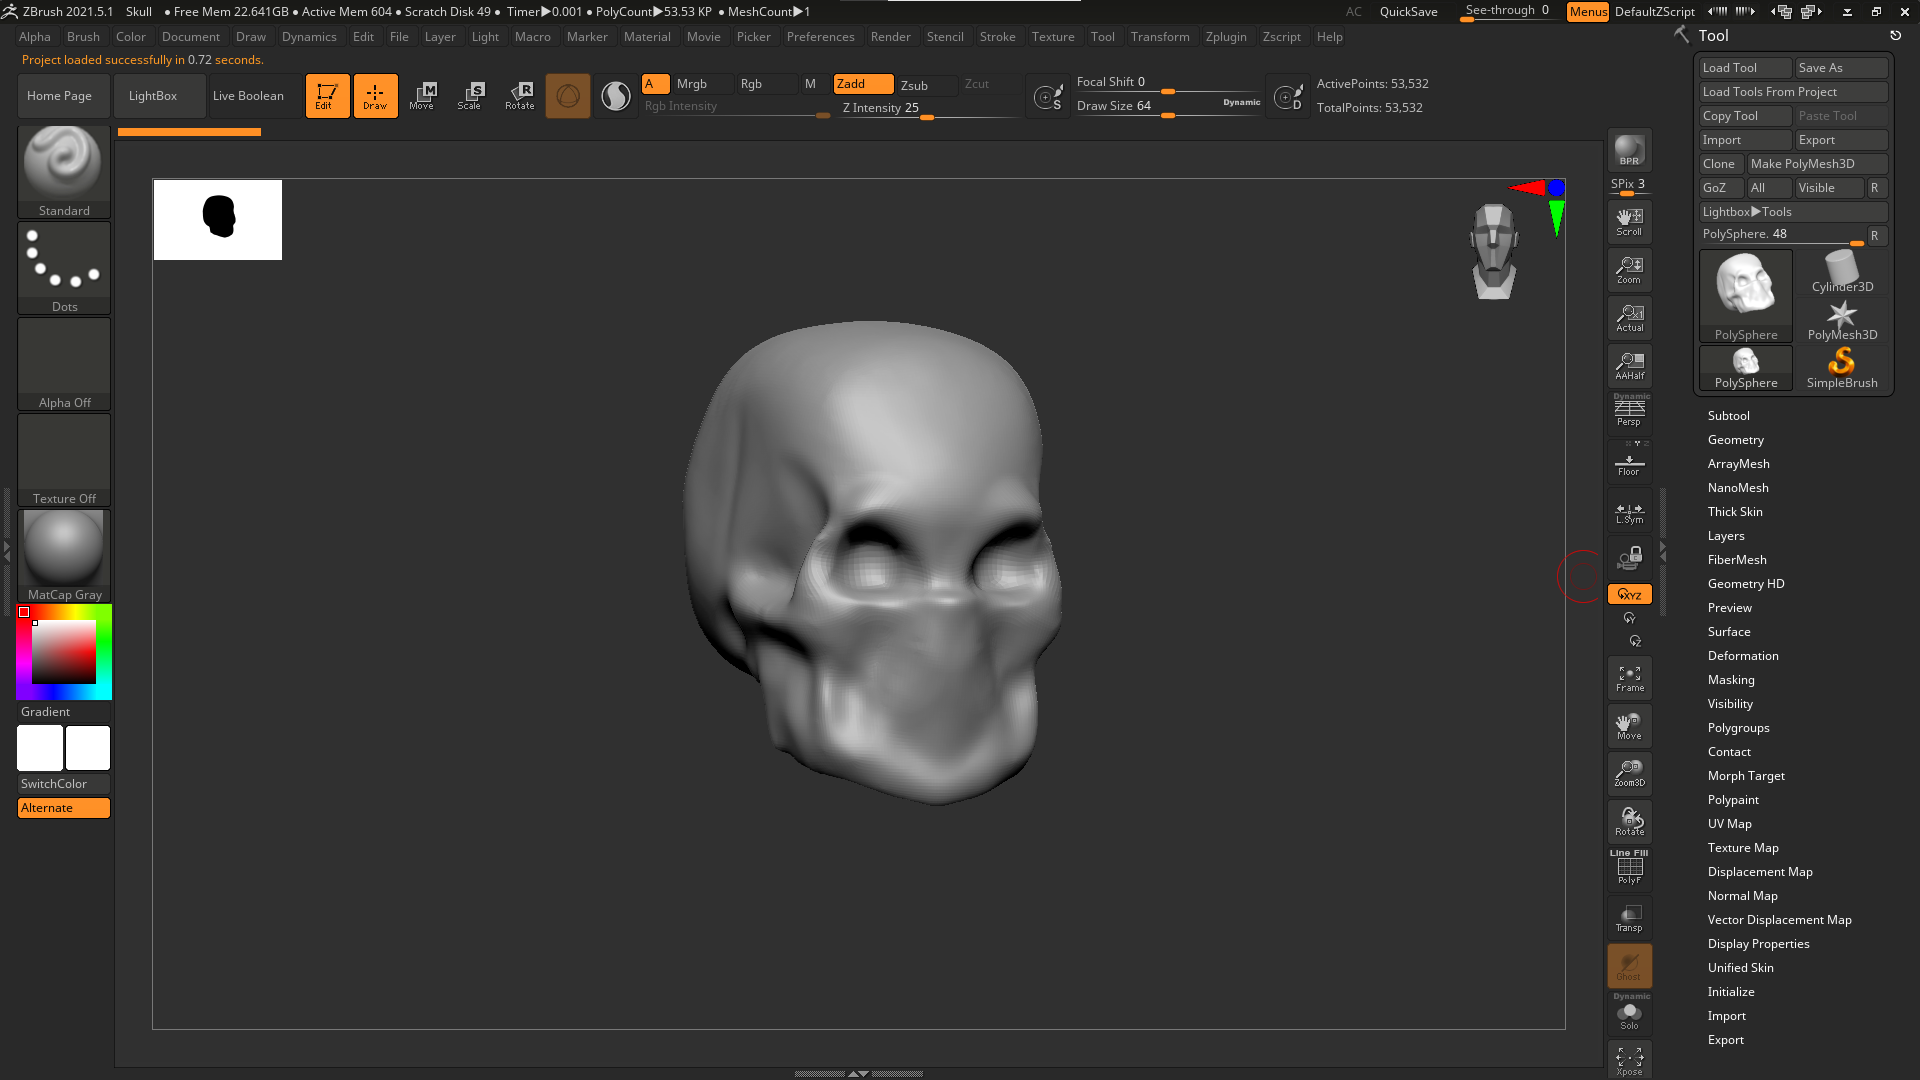Click the Frame view icon
This screenshot has width=1920, height=1080.
tap(1629, 678)
